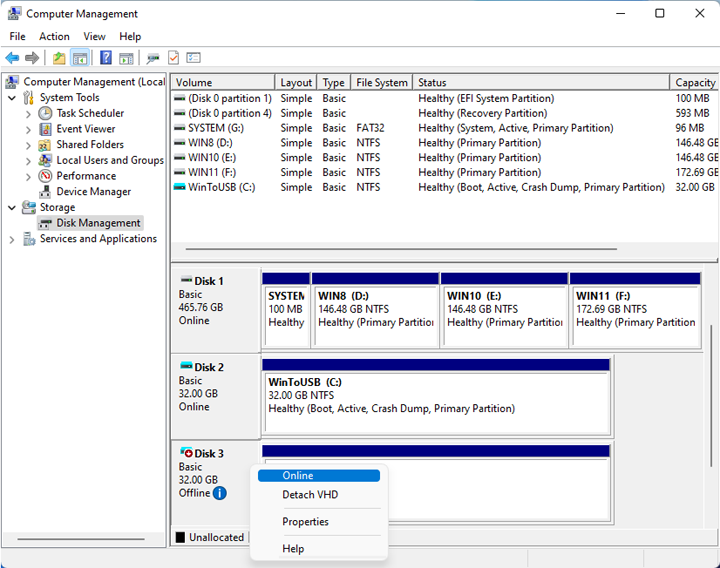Toggle Show/Hide Action Pane icon
The height and width of the screenshot is (568, 720).
126,58
